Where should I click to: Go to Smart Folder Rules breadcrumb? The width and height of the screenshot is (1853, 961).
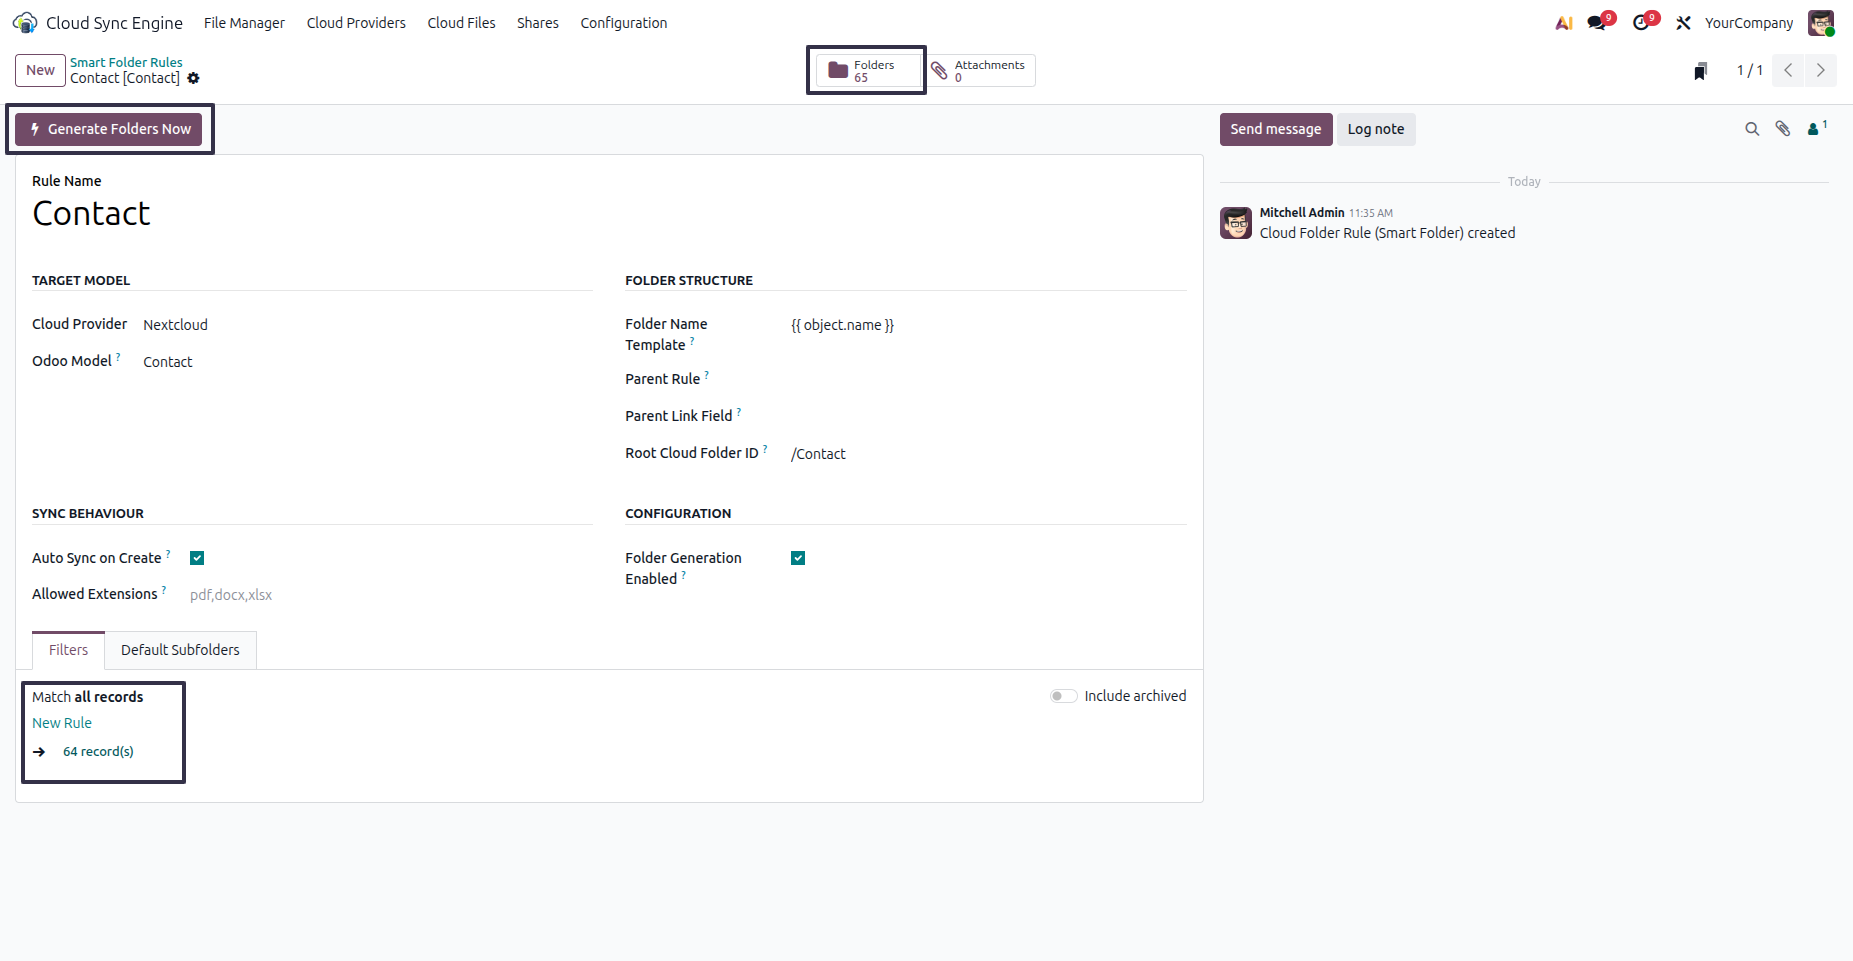coord(126,62)
